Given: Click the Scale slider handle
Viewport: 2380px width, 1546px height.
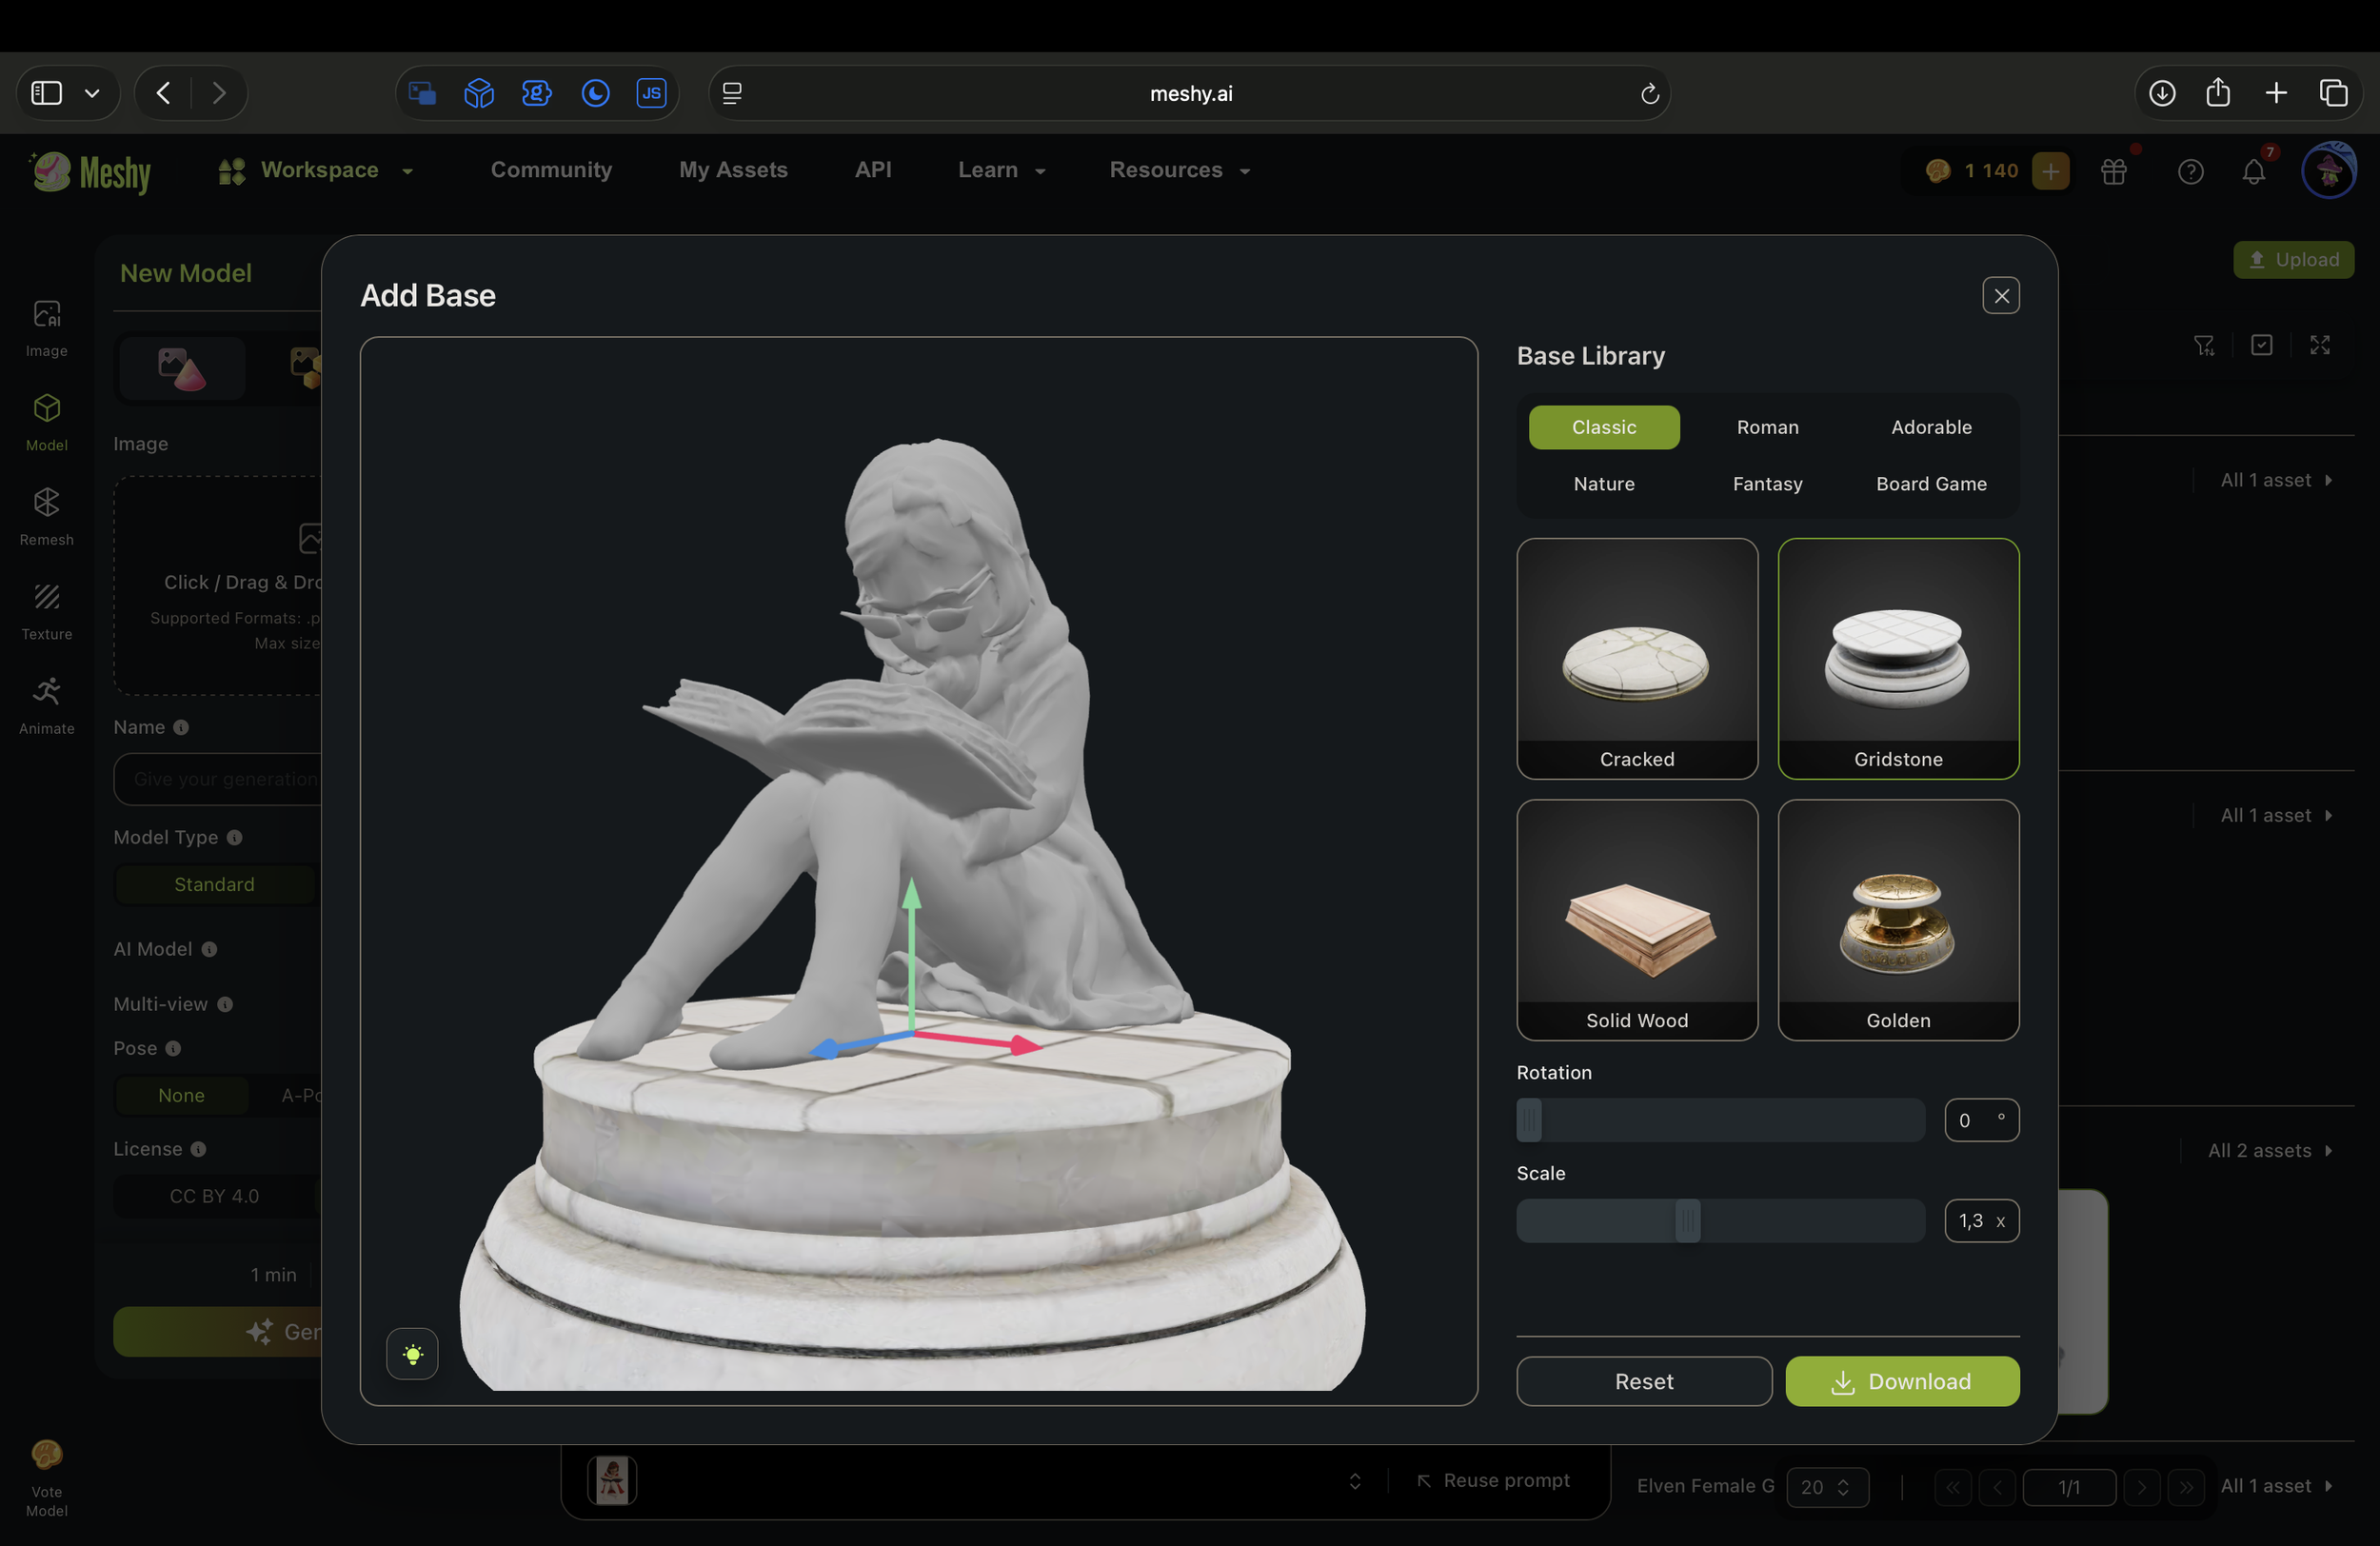Looking at the screenshot, I should [1687, 1220].
